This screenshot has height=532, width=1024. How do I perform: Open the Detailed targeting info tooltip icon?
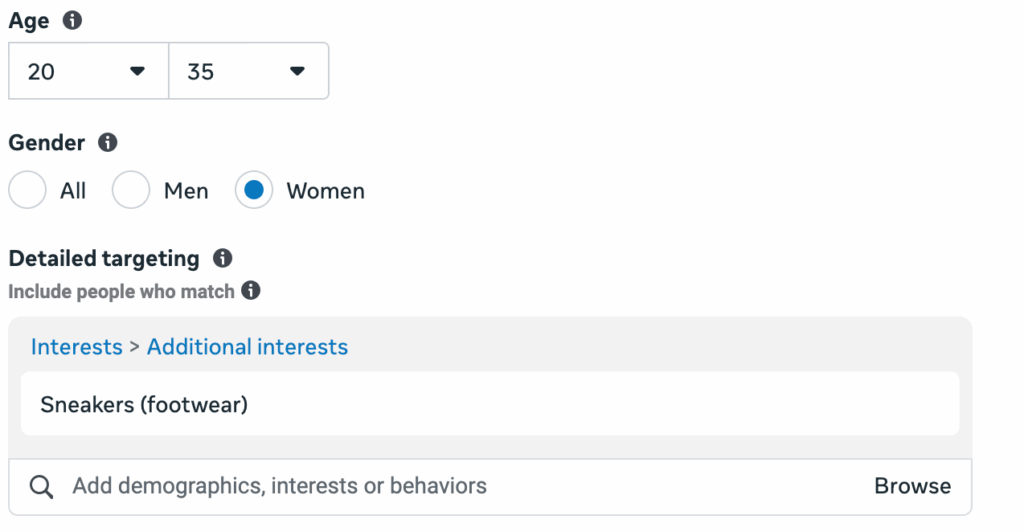(222, 259)
